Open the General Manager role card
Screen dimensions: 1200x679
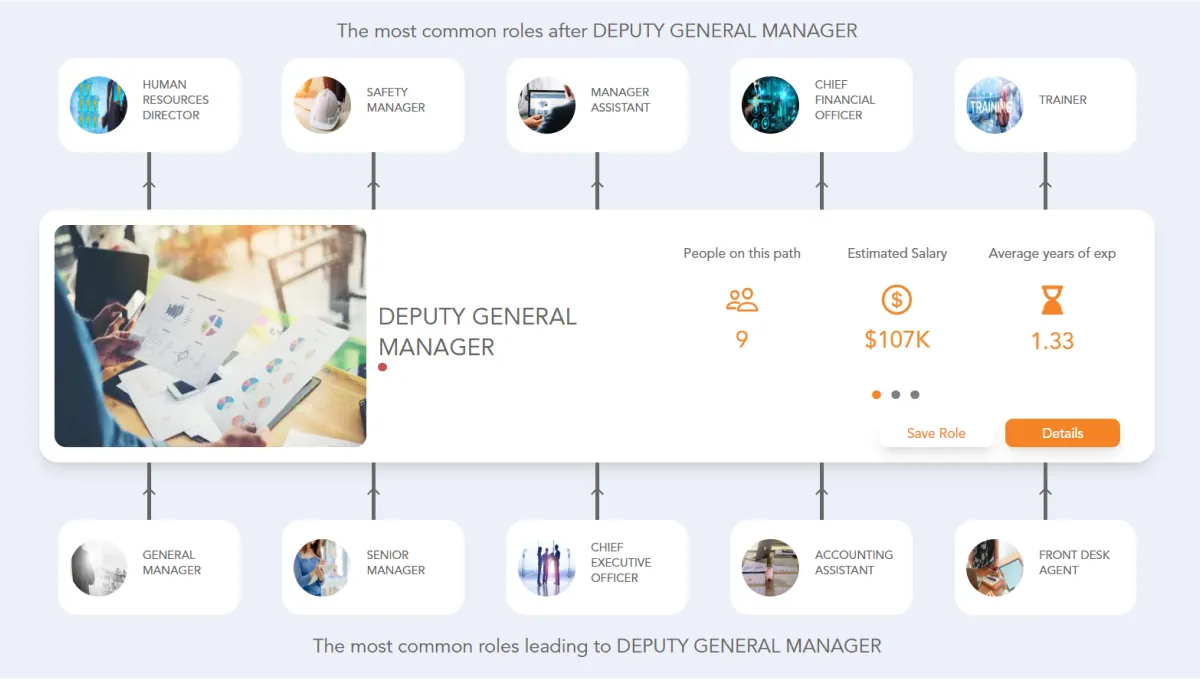[x=149, y=567]
